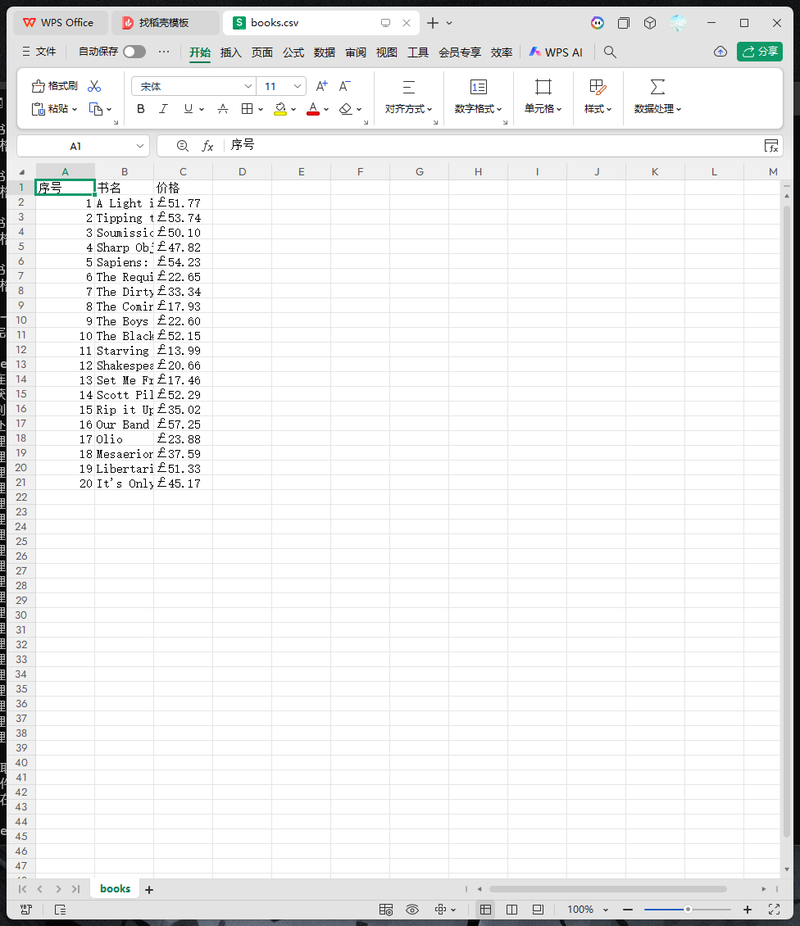The height and width of the screenshot is (926, 800).
Task: Click the Copy icon in ribbon
Action: click(x=95, y=109)
